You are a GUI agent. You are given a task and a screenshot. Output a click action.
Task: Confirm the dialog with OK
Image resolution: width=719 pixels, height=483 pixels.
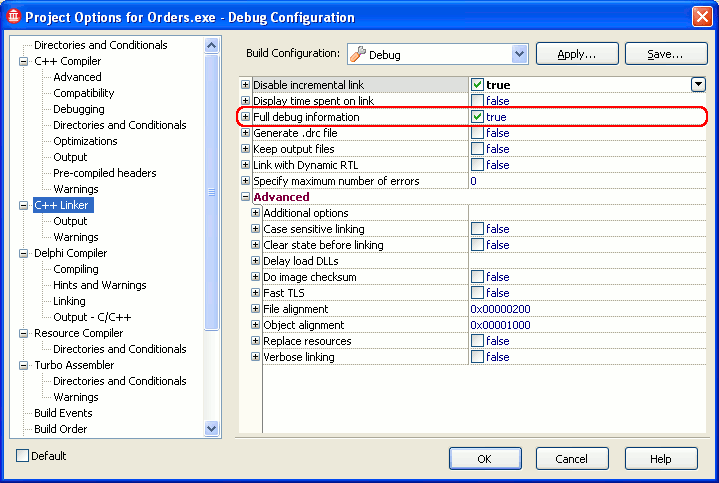484,459
